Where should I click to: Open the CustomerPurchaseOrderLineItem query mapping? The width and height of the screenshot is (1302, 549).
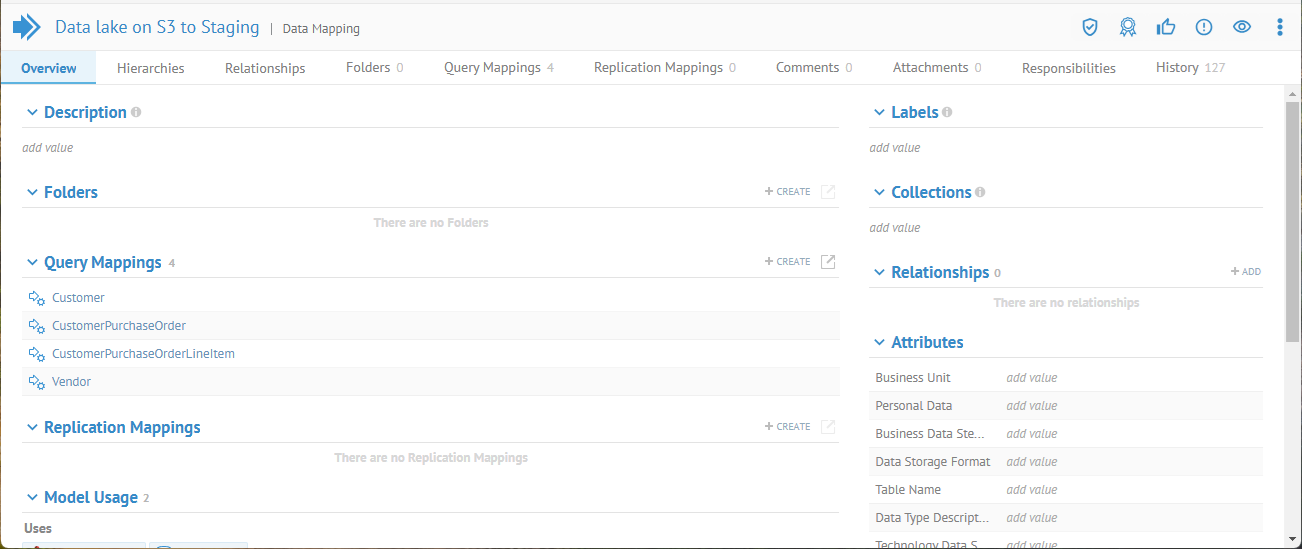point(143,354)
